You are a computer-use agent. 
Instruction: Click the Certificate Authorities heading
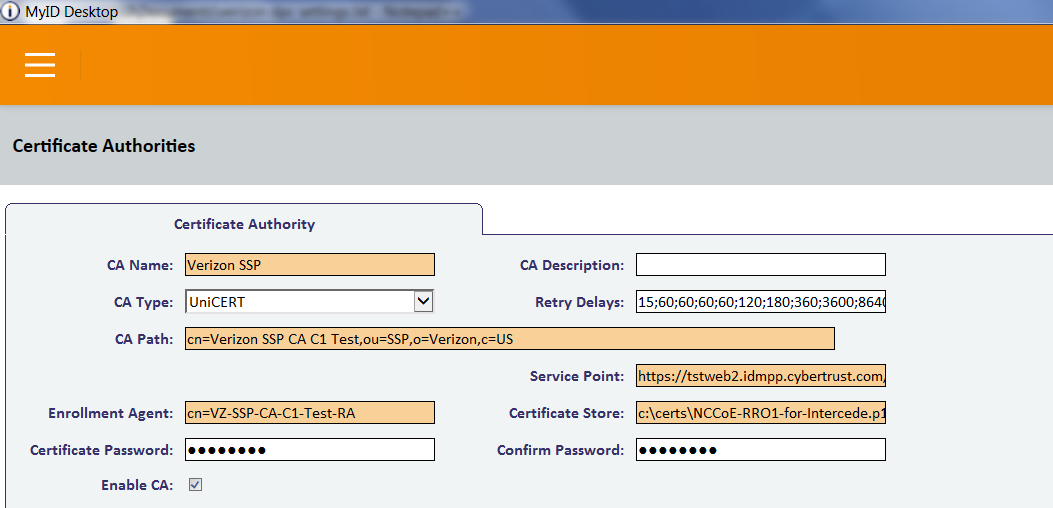pos(104,146)
